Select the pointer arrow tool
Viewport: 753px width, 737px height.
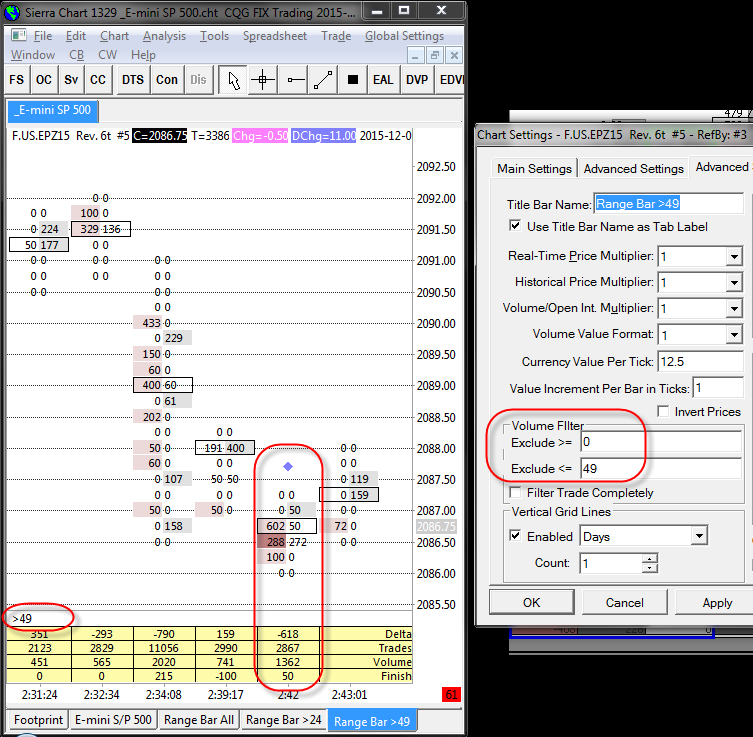[233, 80]
